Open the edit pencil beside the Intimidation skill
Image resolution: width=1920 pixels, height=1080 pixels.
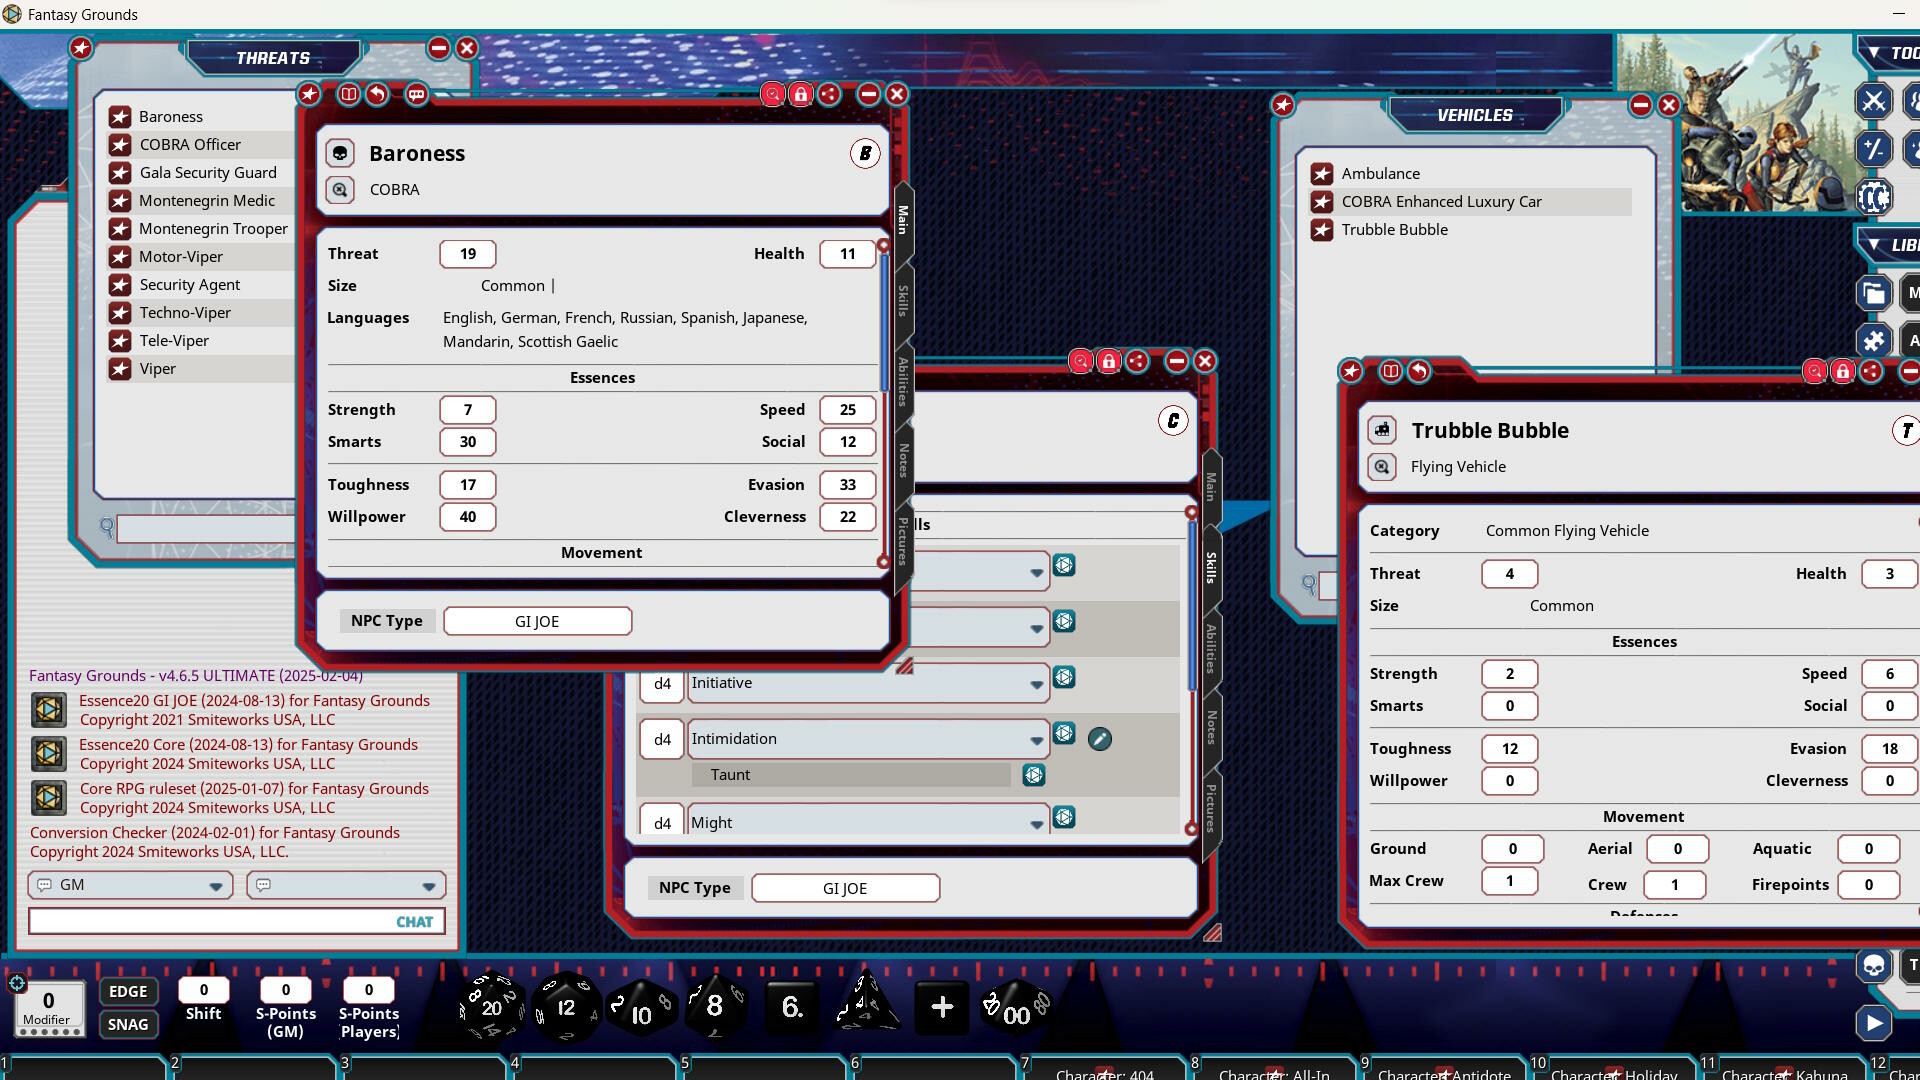point(1100,739)
